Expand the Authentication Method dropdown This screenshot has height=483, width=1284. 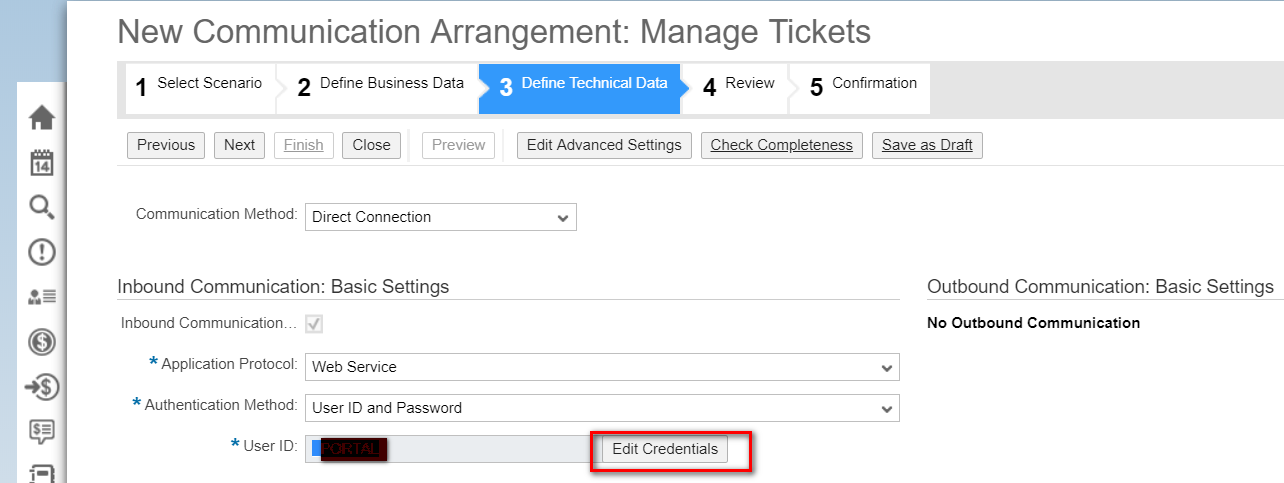tap(601, 408)
